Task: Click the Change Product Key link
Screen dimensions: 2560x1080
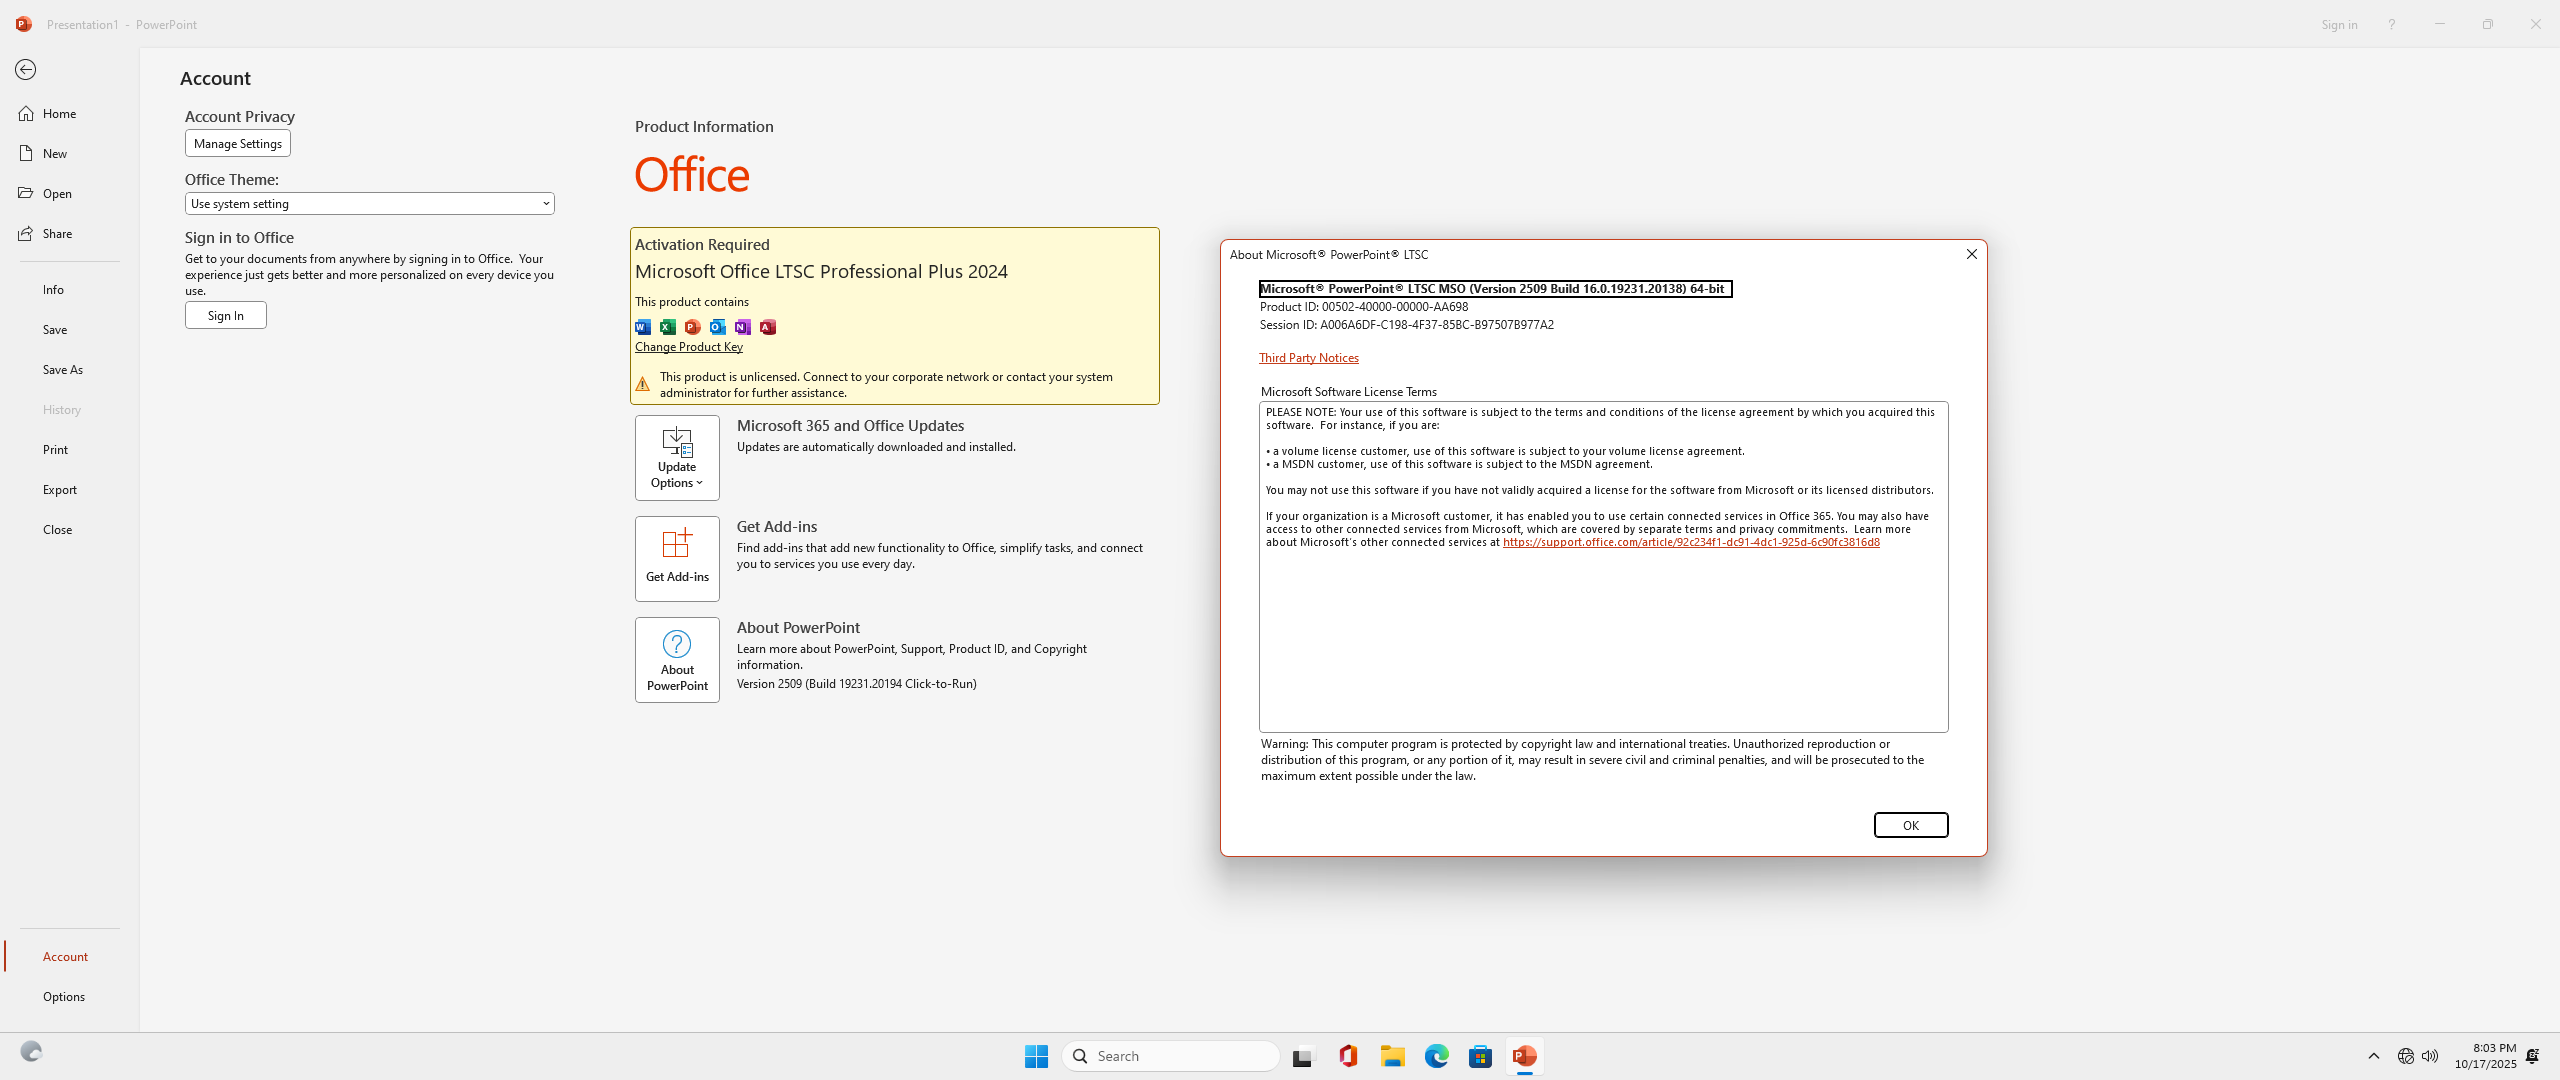Action: coord(688,347)
